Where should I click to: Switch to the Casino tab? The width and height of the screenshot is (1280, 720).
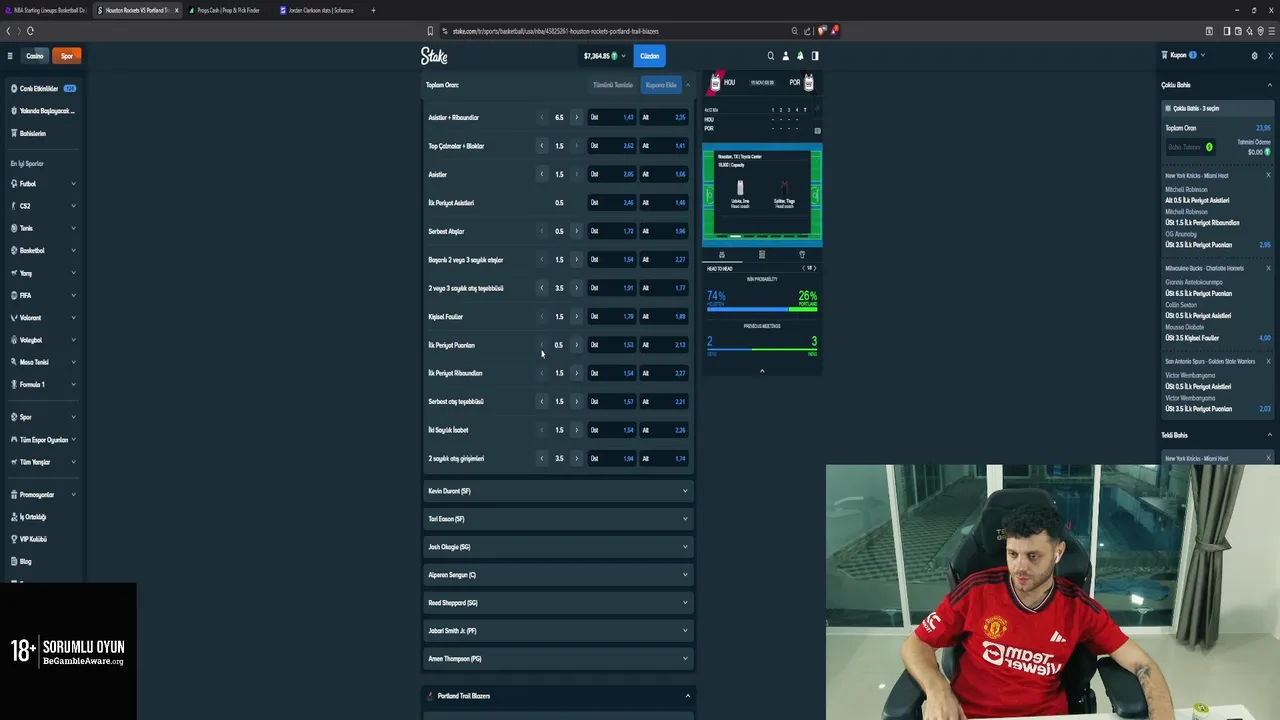[x=35, y=56]
